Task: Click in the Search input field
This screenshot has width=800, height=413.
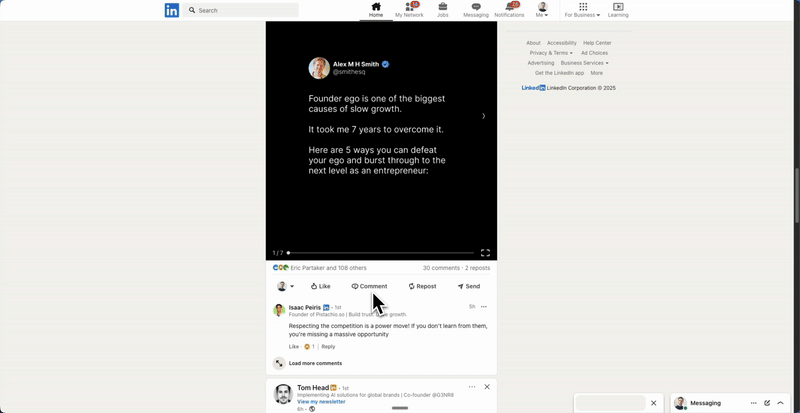Action: point(241,10)
